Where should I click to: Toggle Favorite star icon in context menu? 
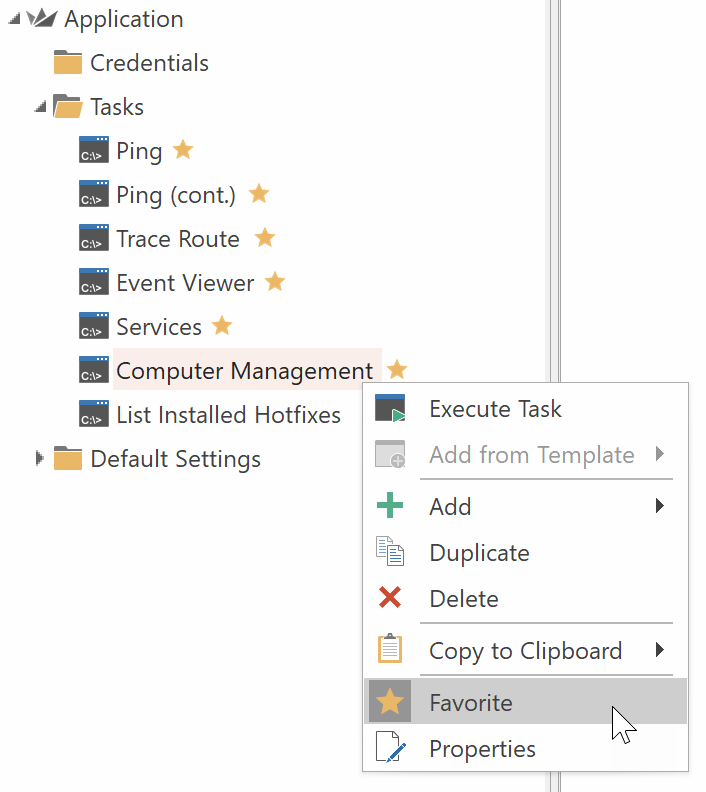pos(390,703)
